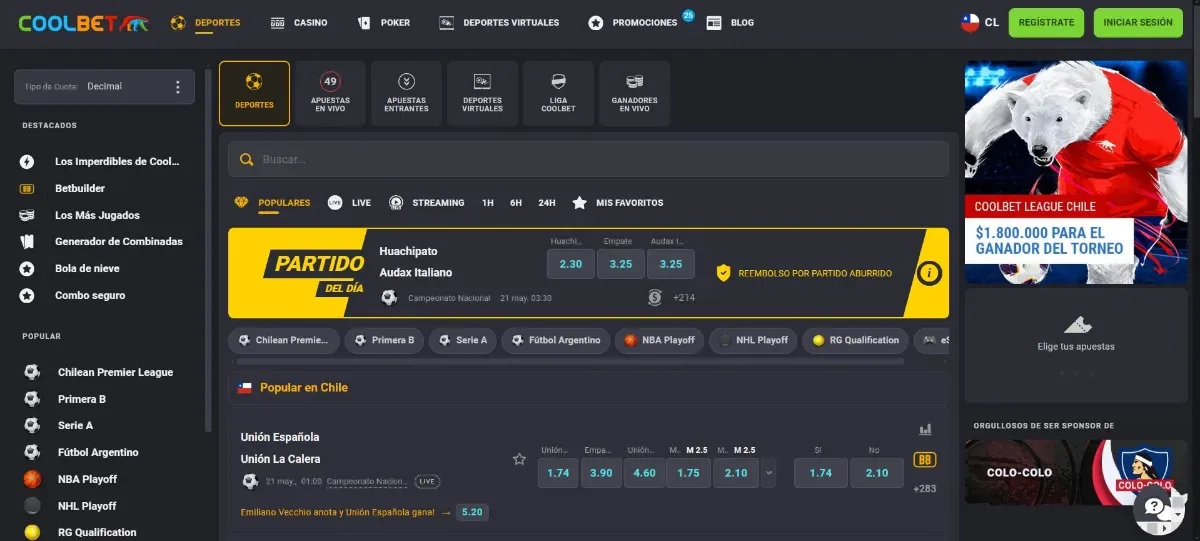This screenshot has height=541, width=1200.
Task: Click the Regístrate button
Action: [x=1046, y=22]
